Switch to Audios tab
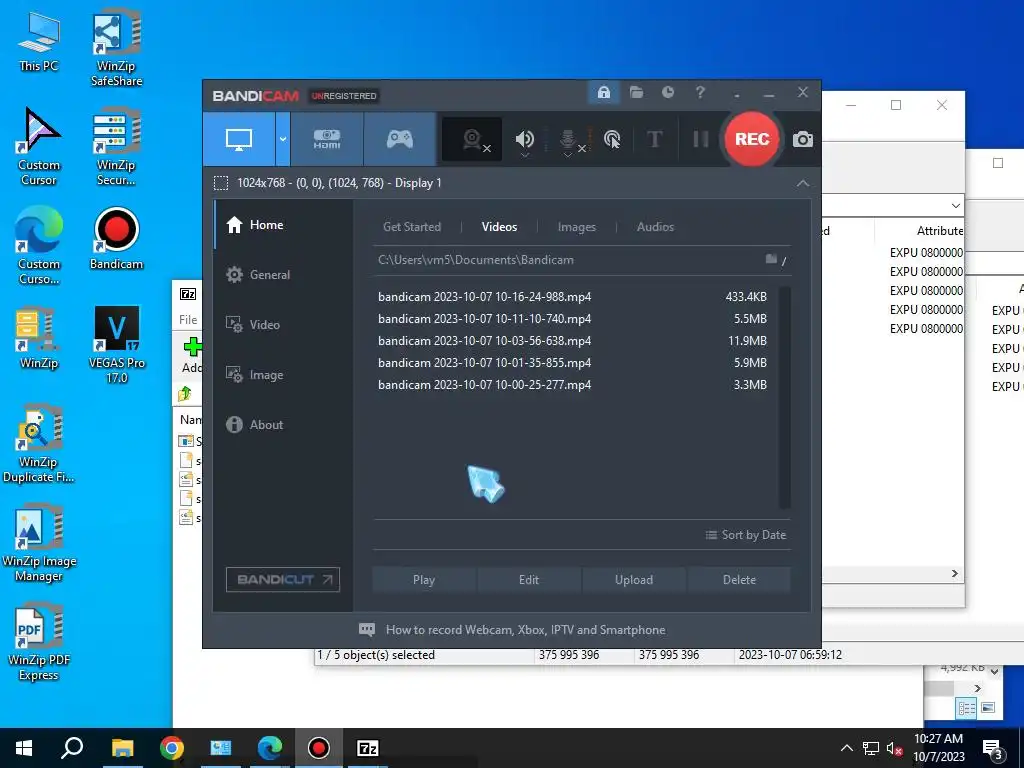Image resolution: width=1024 pixels, height=768 pixels. (655, 227)
